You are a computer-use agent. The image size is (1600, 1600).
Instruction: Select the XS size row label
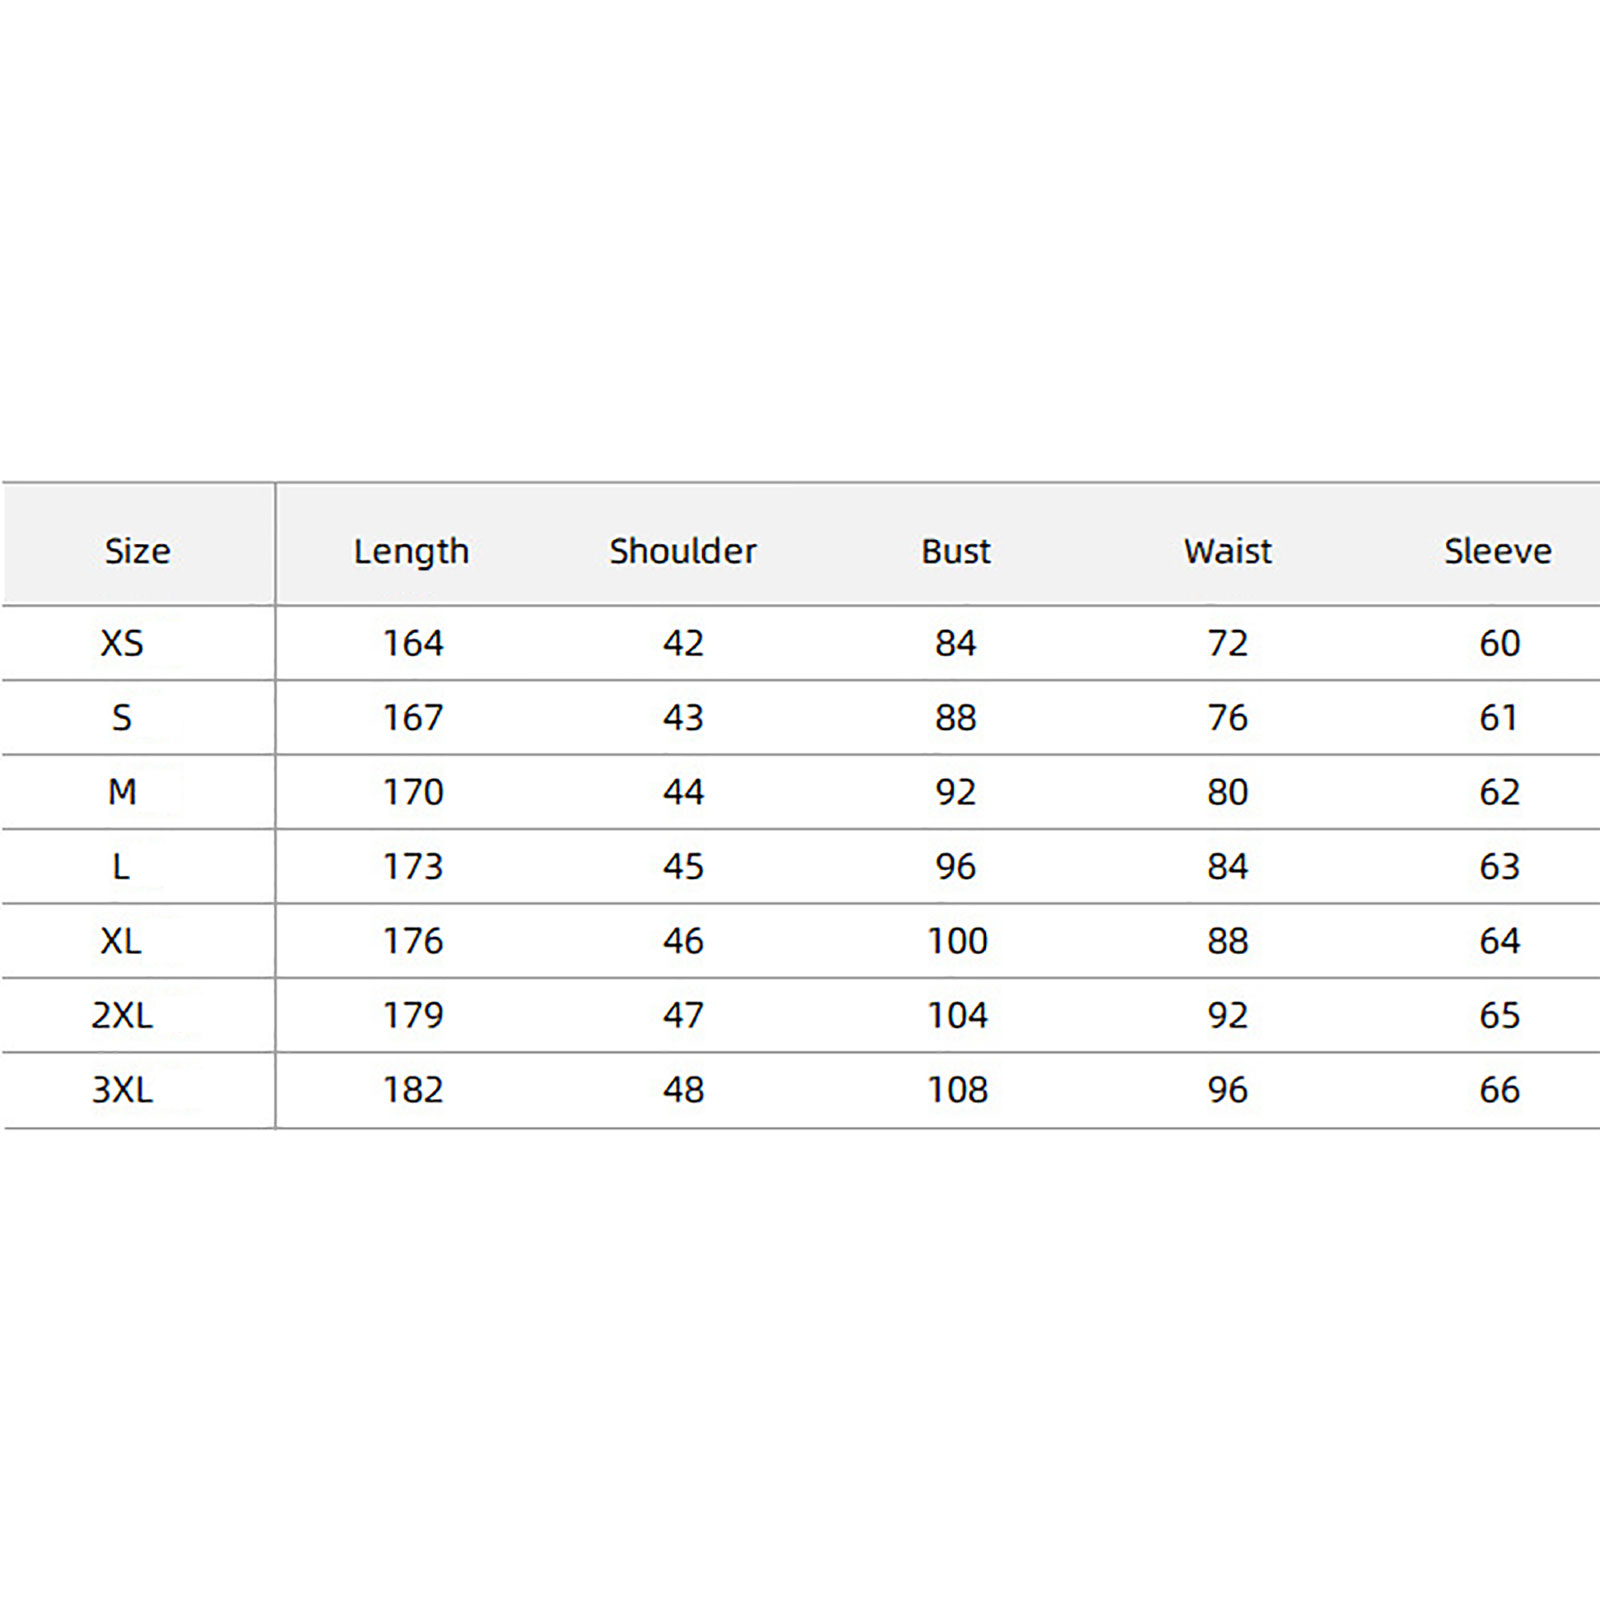tap(122, 643)
